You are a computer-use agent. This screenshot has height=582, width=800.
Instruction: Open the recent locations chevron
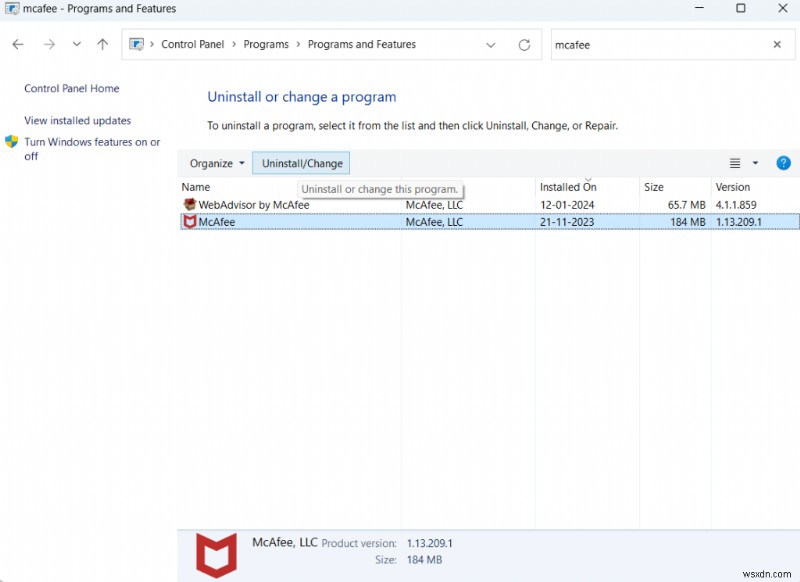pyautogui.click(x=77, y=44)
